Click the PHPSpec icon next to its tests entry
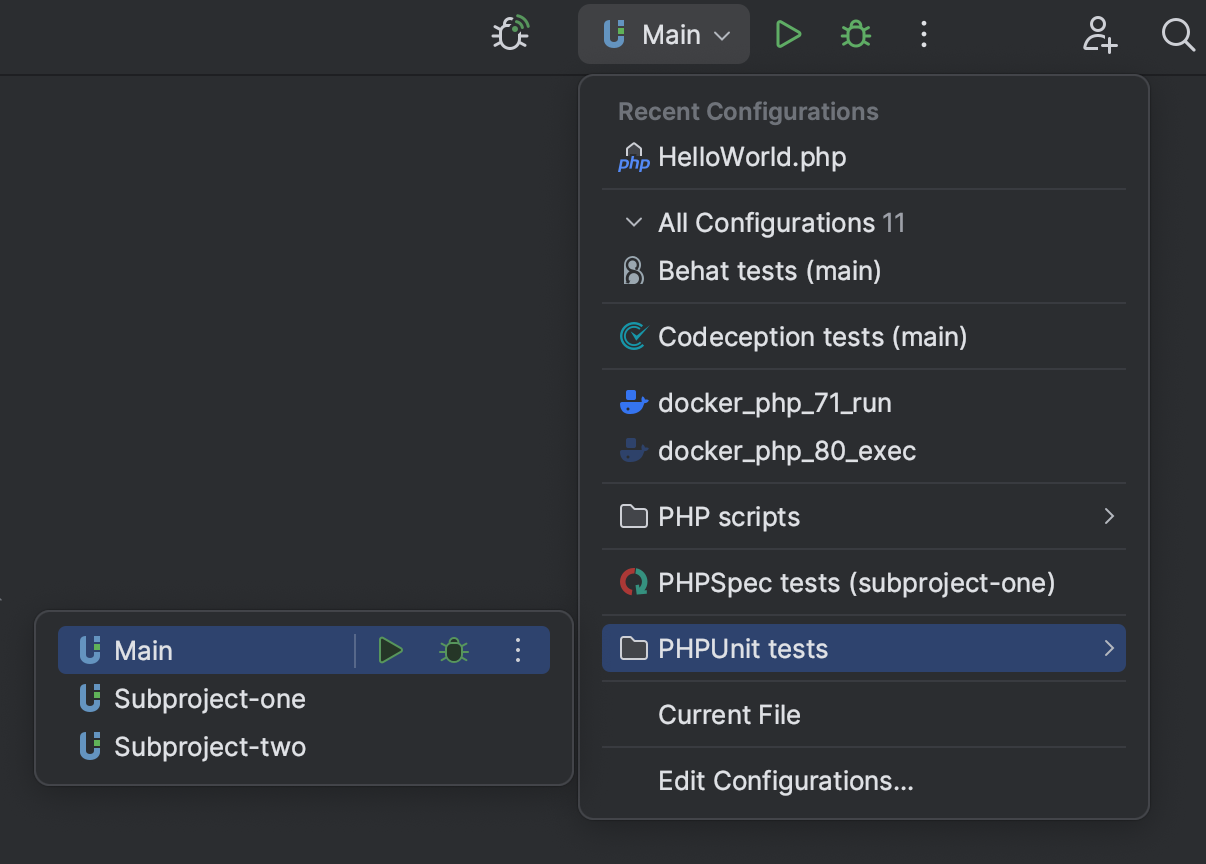1206x864 pixels. click(633, 582)
